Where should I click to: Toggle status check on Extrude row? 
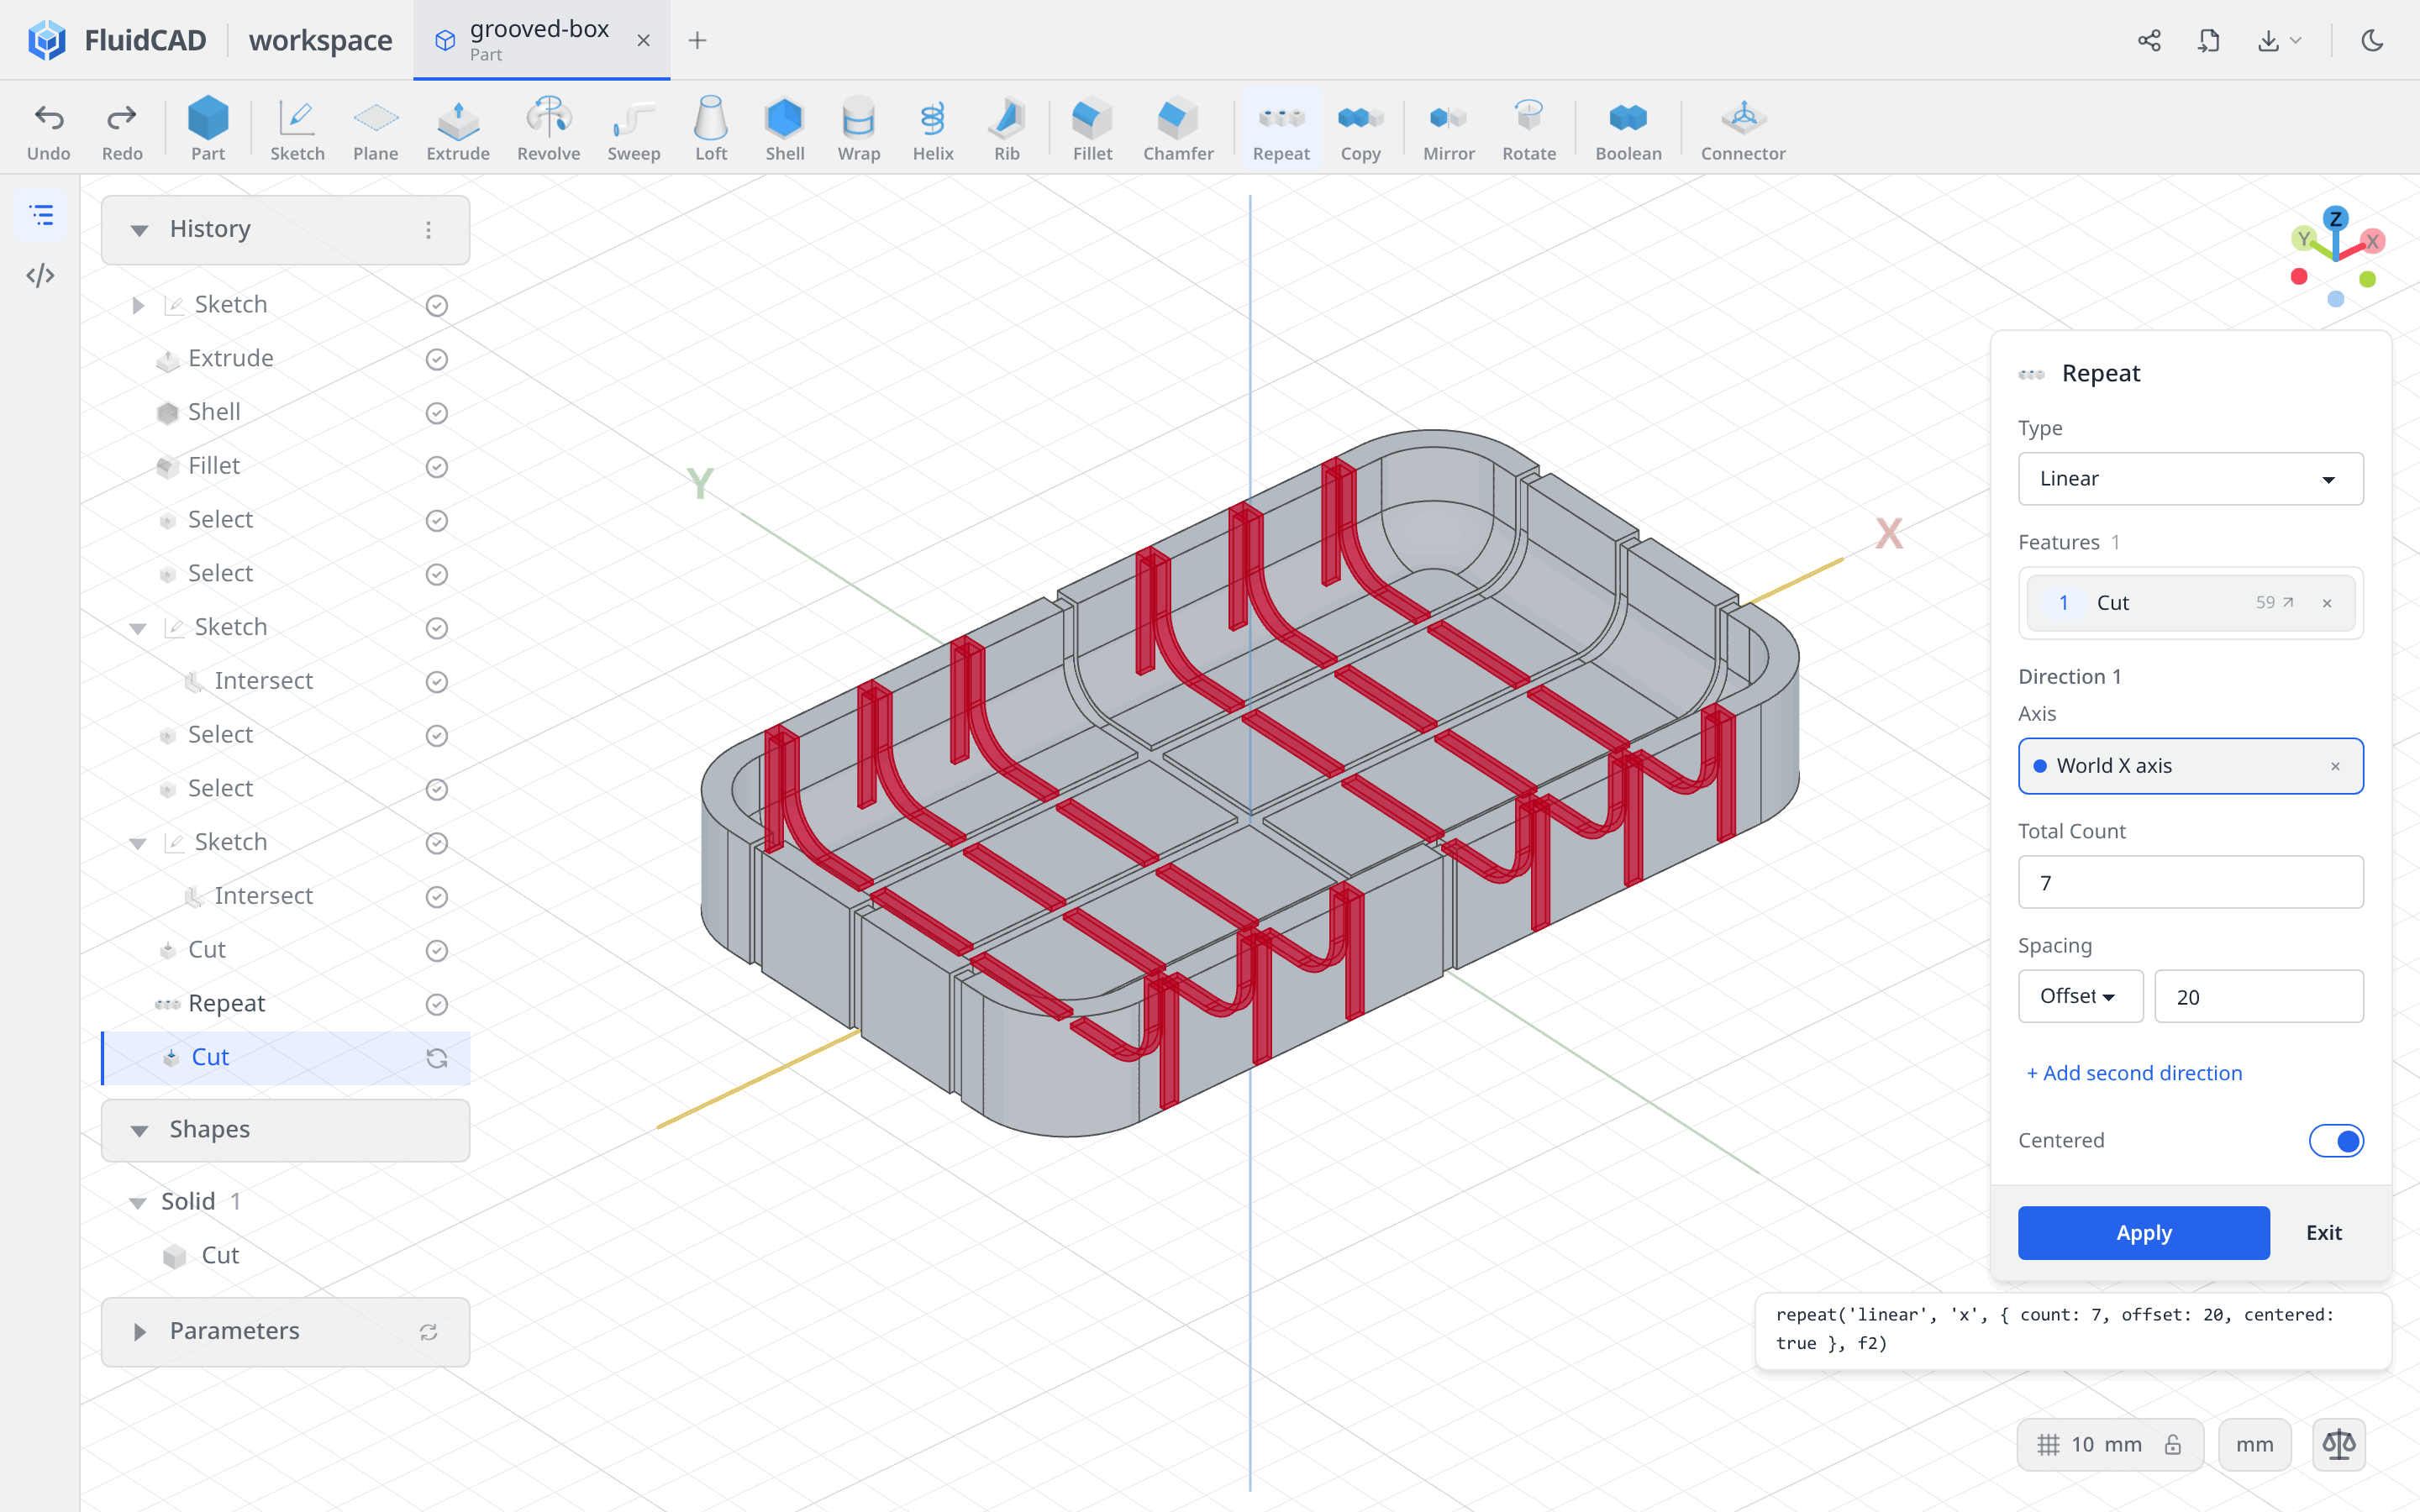point(436,359)
